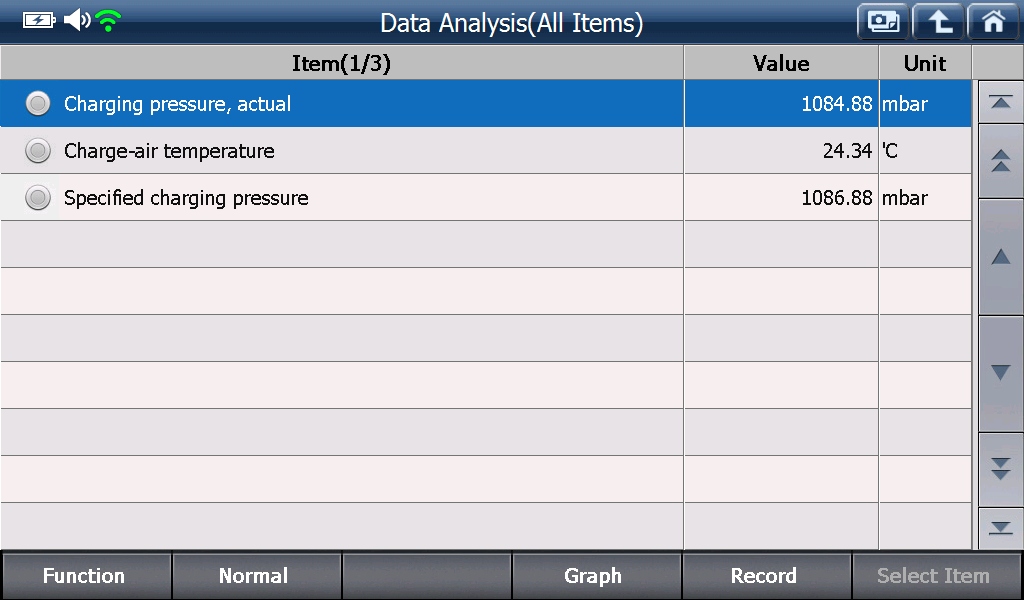1024x600 pixels.
Task: Select Charging pressure, actual radio button
Action: (38, 103)
